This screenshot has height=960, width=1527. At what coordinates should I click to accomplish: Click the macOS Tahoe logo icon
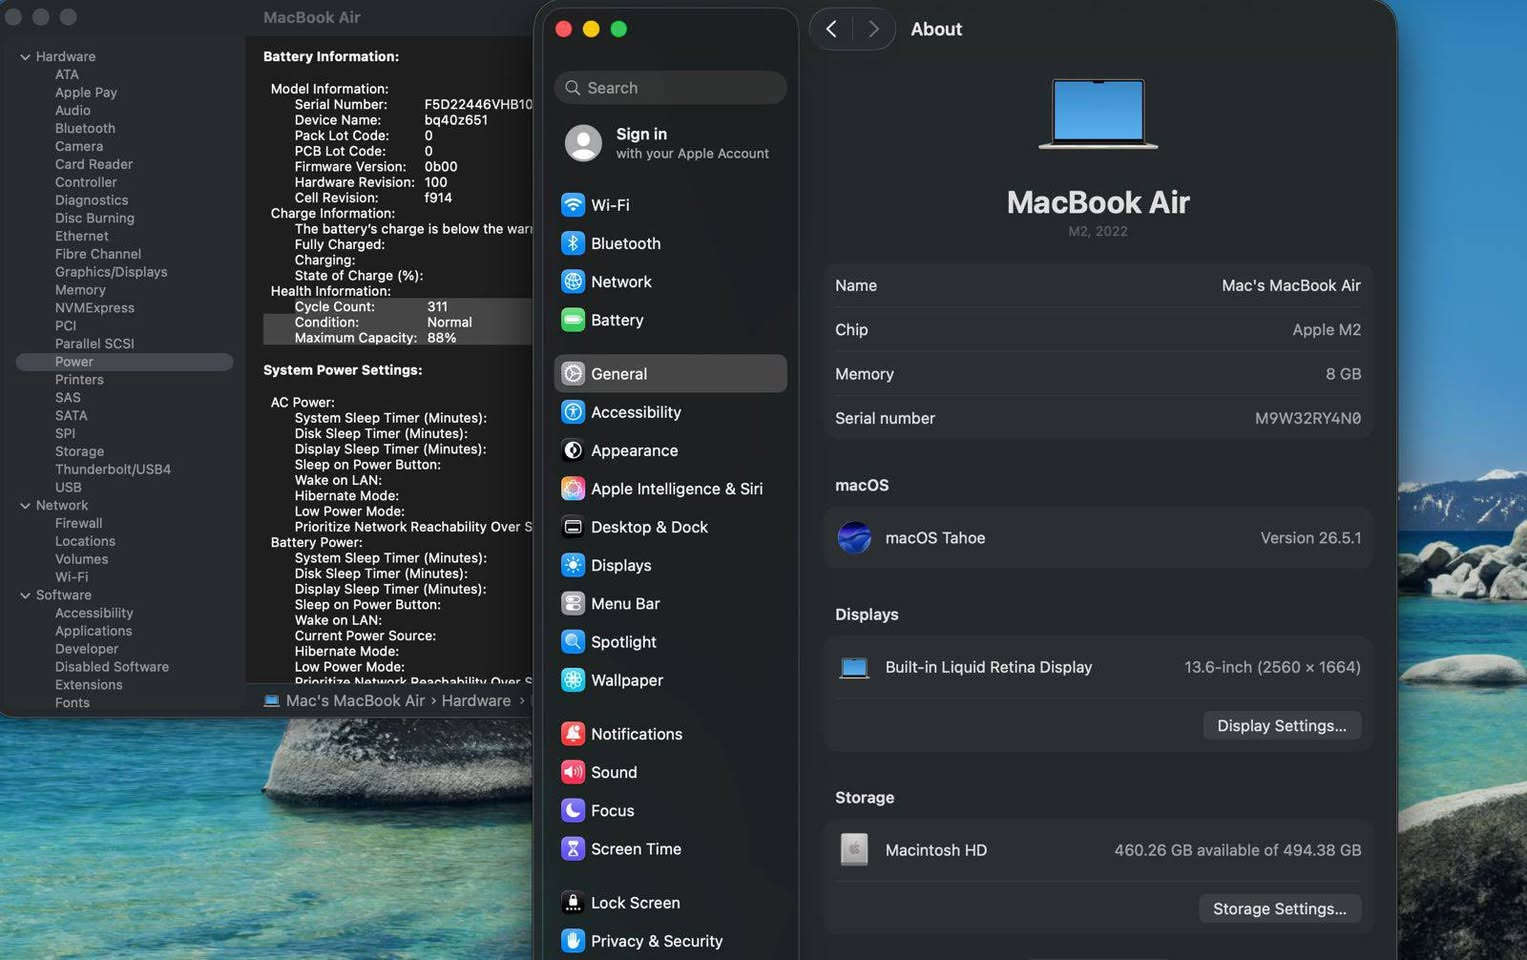(854, 538)
